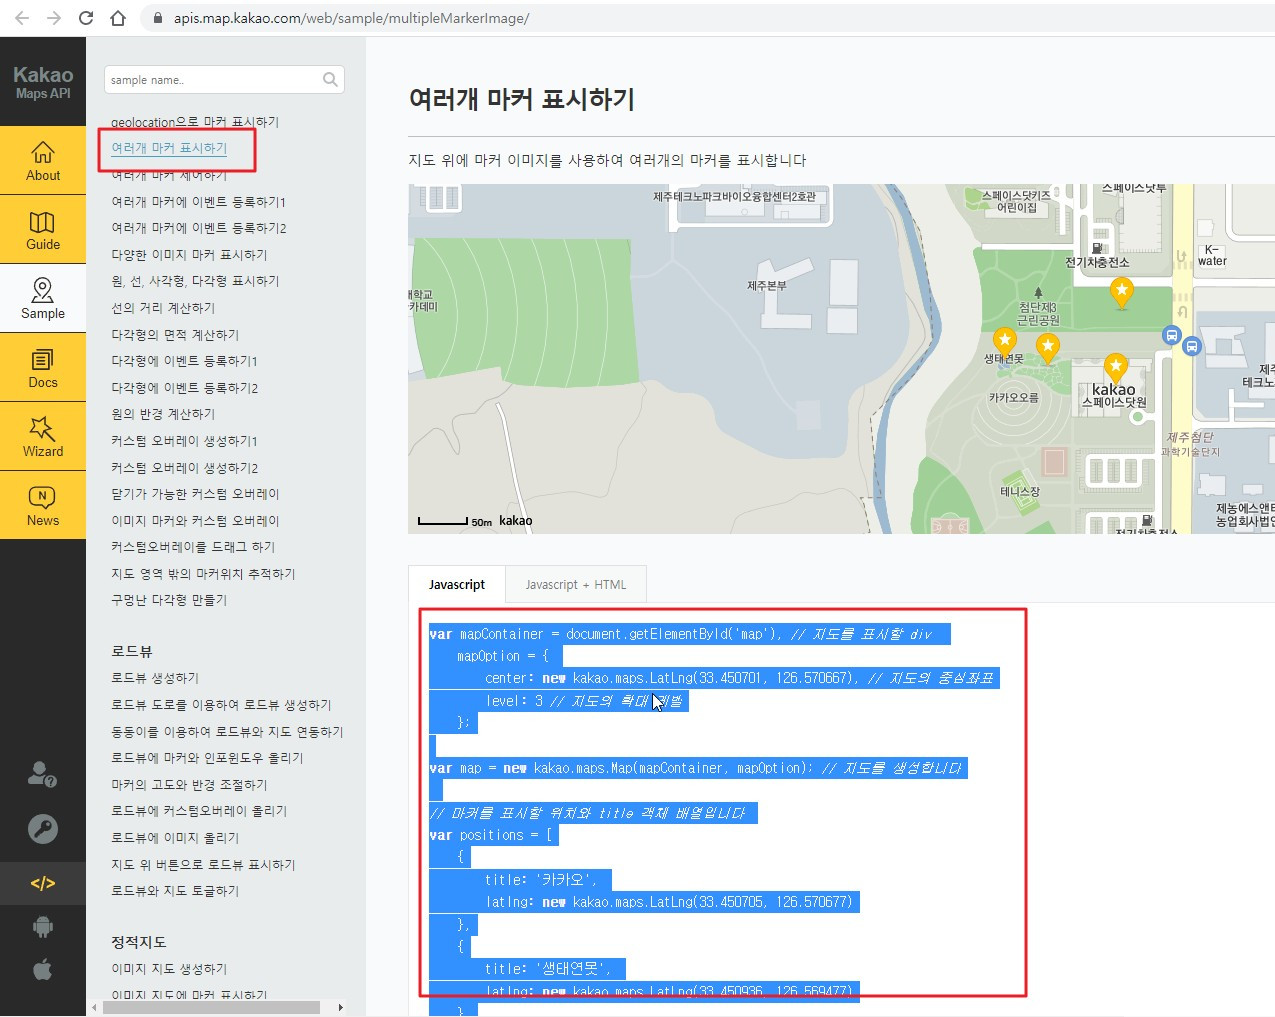Screen dimensions: 1275x1017
Task: Open 이미지 마커와 커스텀 오버레이 sample
Action: pyautogui.click(x=195, y=521)
